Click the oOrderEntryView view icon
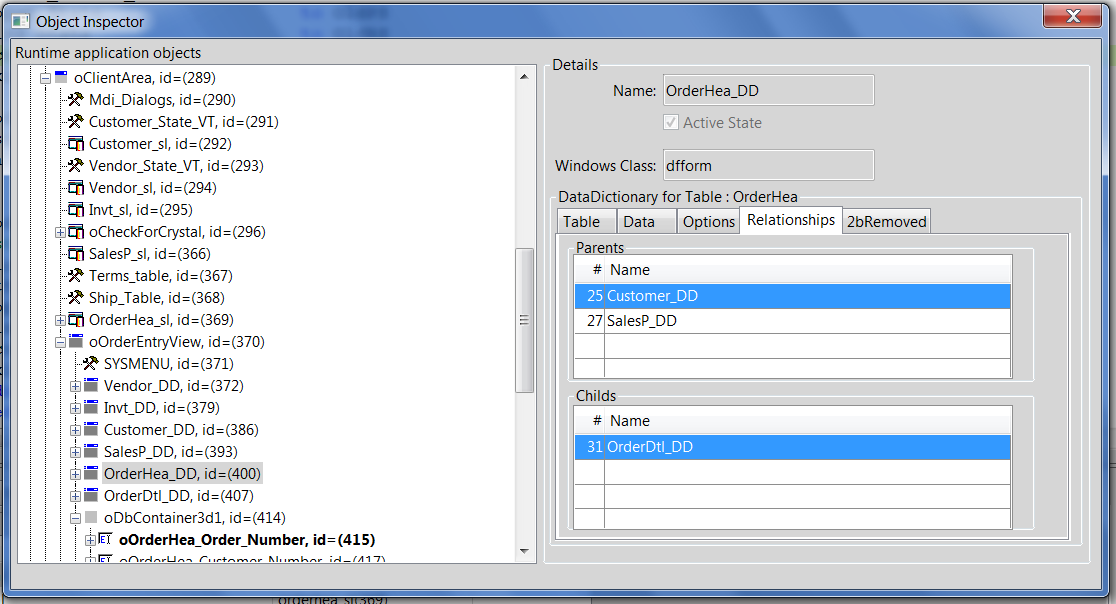This screenshot has height=604, width=1116. [x=75, y=342]
